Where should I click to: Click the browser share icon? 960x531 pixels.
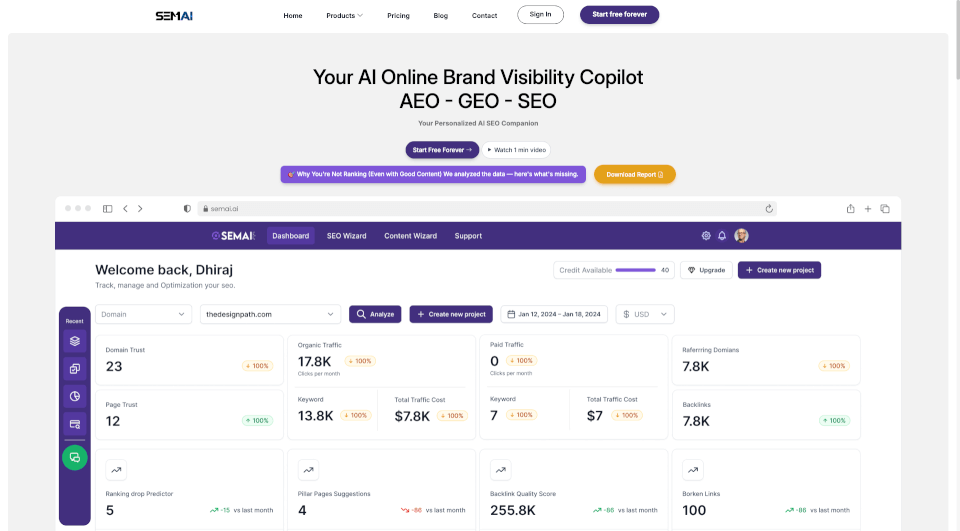pyautogui.click(x=850, y=209)
